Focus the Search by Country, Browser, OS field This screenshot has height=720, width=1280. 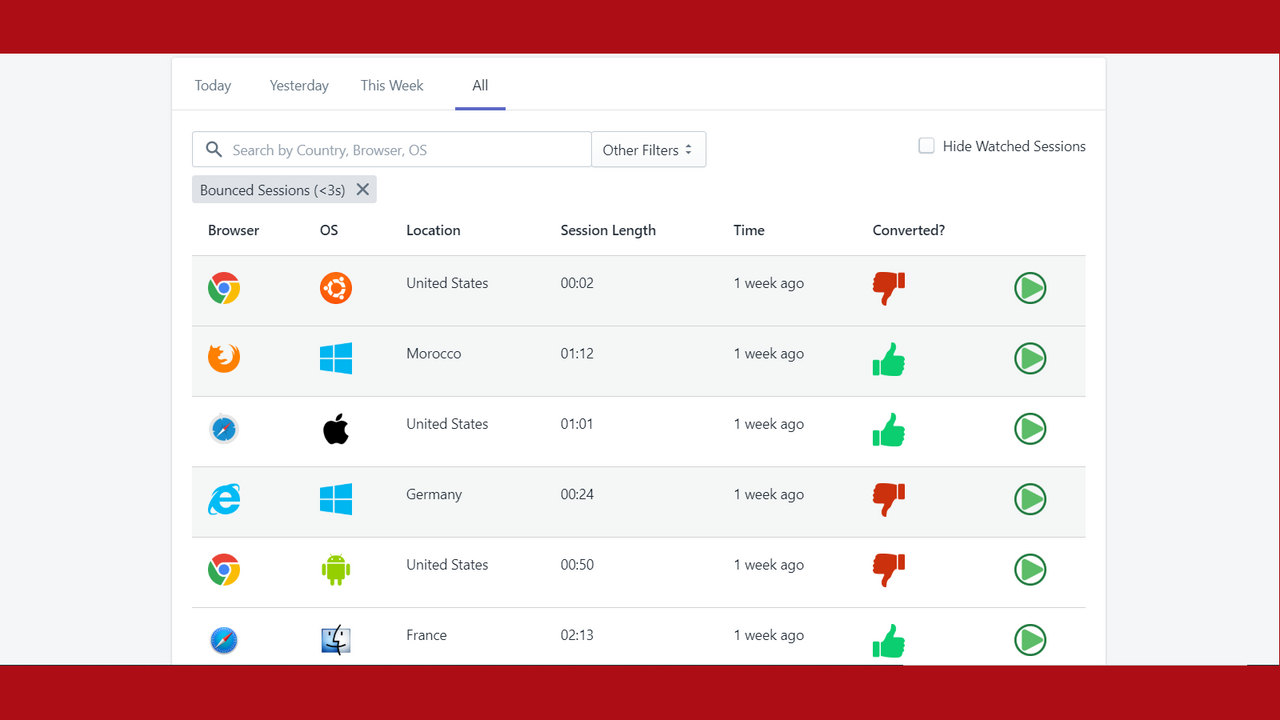392,149
